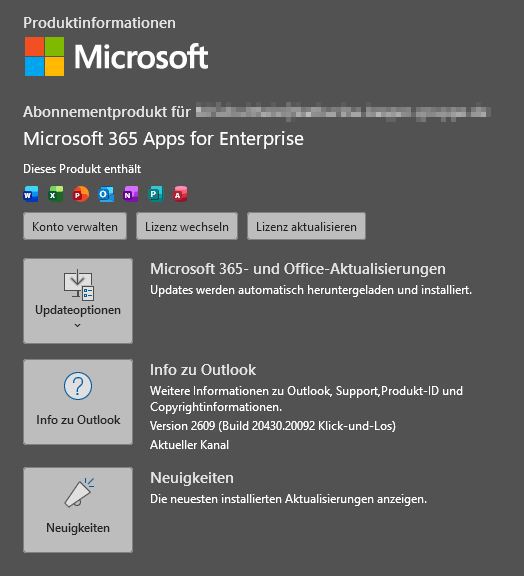Open Konto verwalten
The image size is (524, 576).
pos(75,226)
